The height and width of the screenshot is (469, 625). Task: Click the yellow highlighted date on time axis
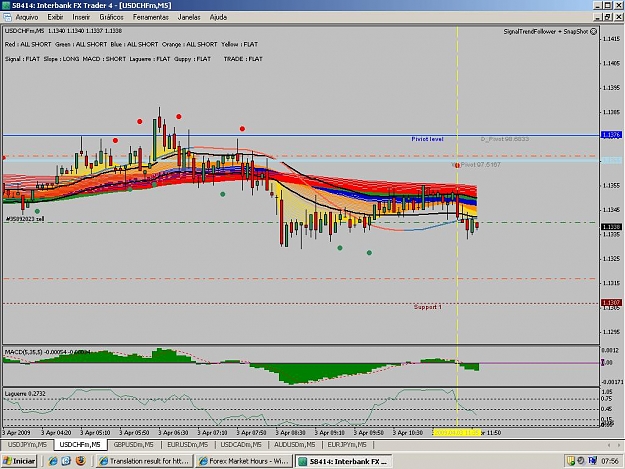[x=457, y=432]
